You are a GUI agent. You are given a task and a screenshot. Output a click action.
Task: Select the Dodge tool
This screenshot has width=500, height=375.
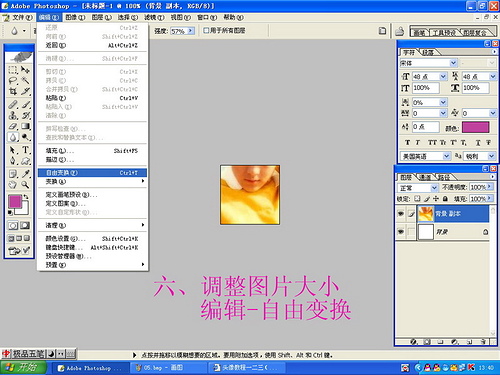coord(25,137)
